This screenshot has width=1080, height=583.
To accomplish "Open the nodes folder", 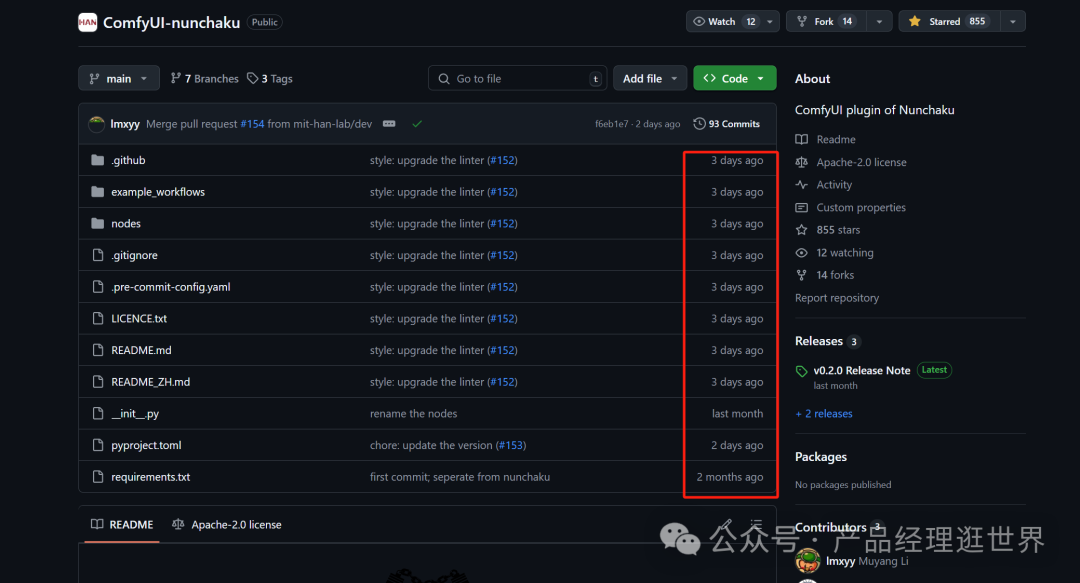I will pos(125,223).
